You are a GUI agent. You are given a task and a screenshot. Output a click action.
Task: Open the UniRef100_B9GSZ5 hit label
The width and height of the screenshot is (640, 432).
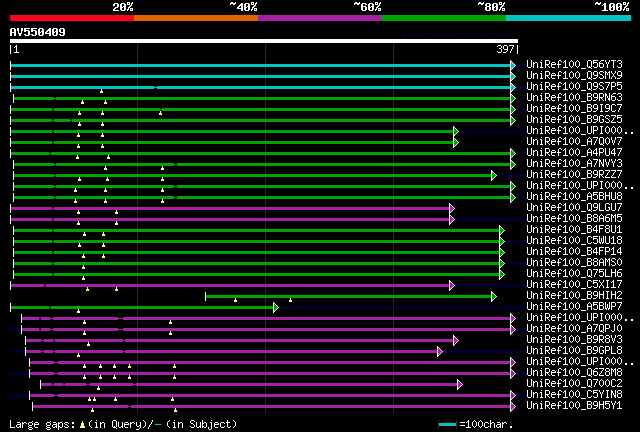574,120
